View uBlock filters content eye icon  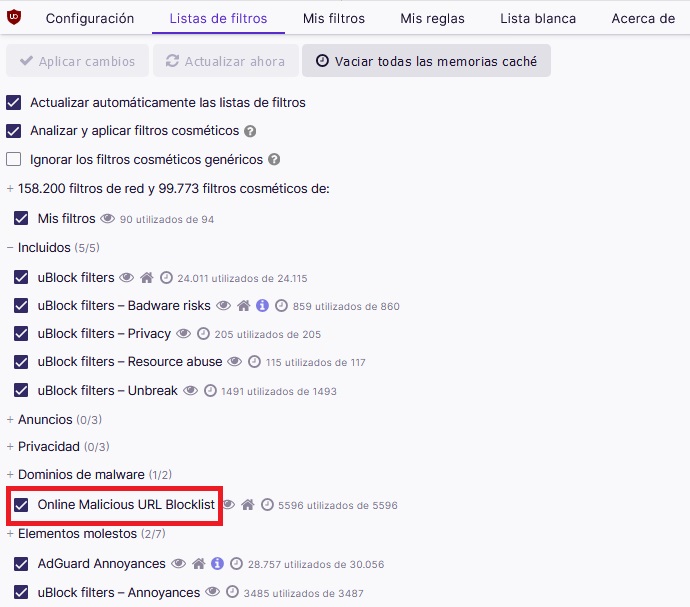click(x=127, y=277)
